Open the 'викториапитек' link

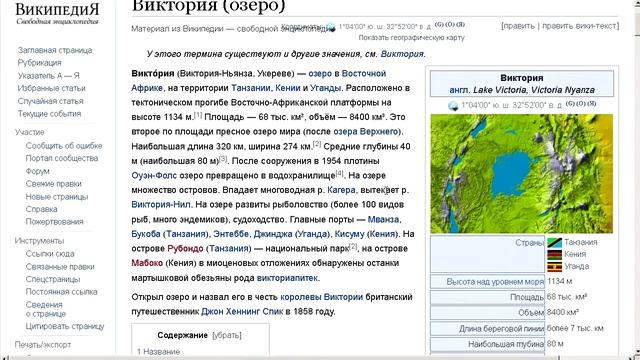click(287, 278)
